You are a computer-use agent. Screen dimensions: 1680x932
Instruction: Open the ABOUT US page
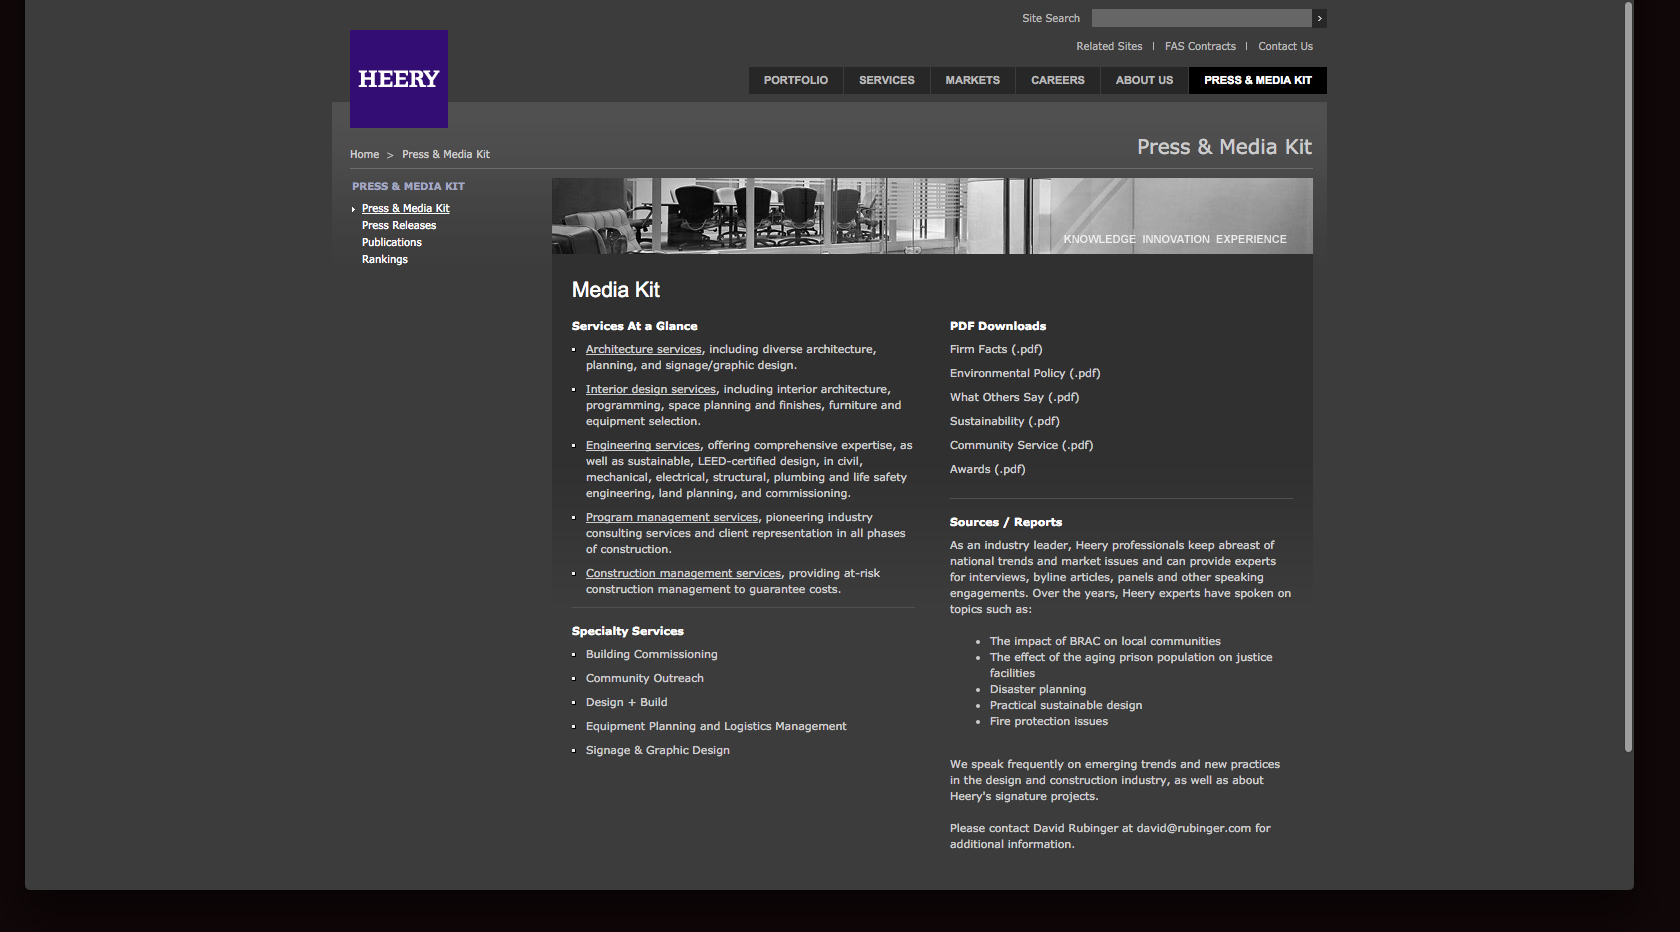point(1143,80)
